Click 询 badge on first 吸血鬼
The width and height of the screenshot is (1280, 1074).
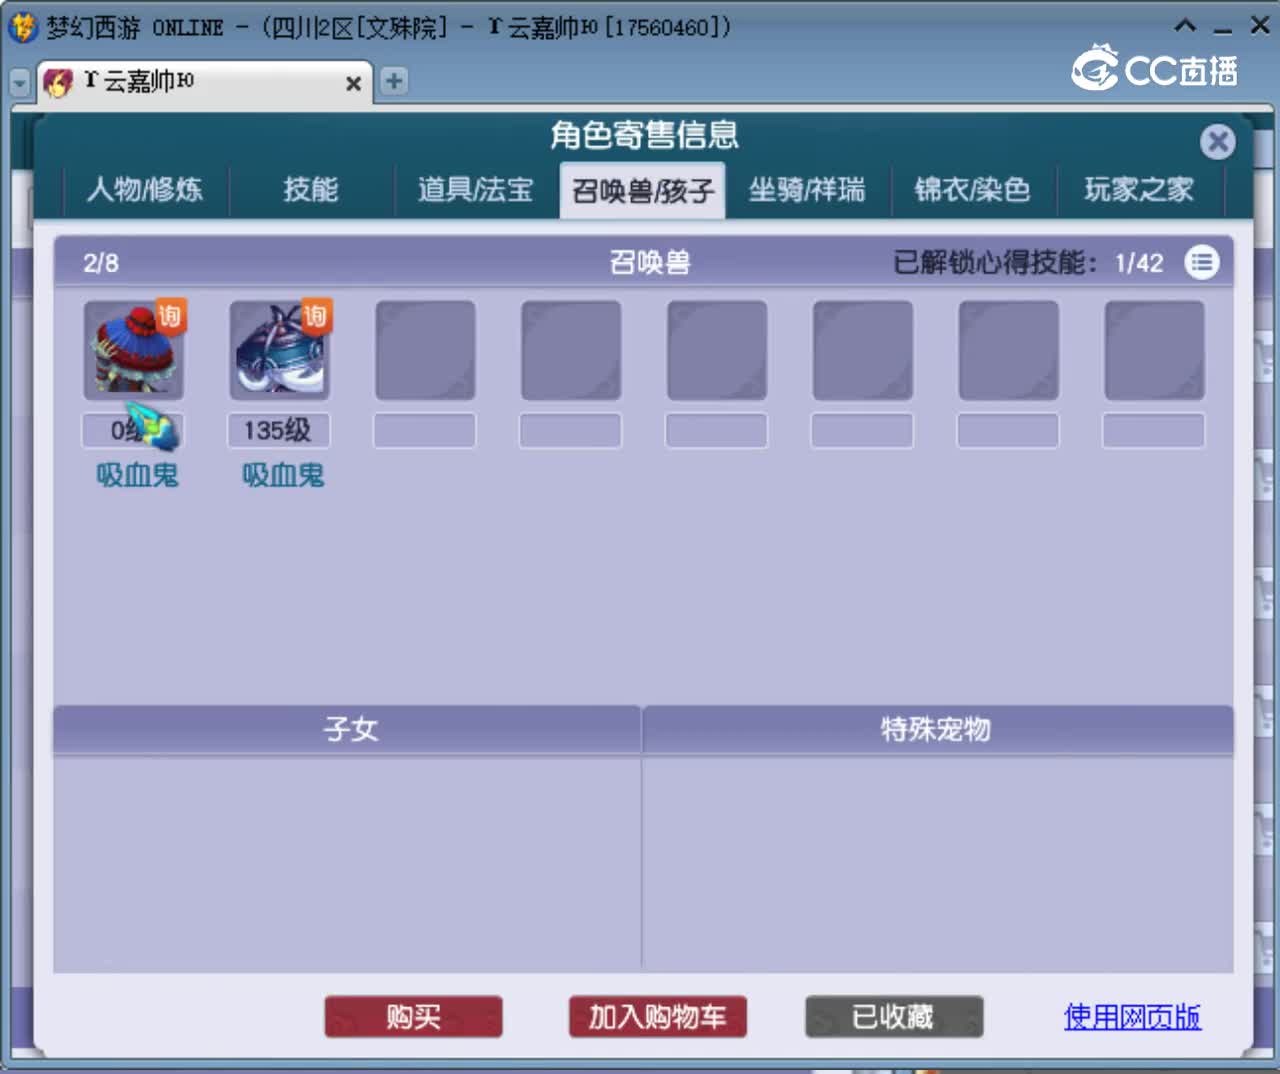click(170, 316)
